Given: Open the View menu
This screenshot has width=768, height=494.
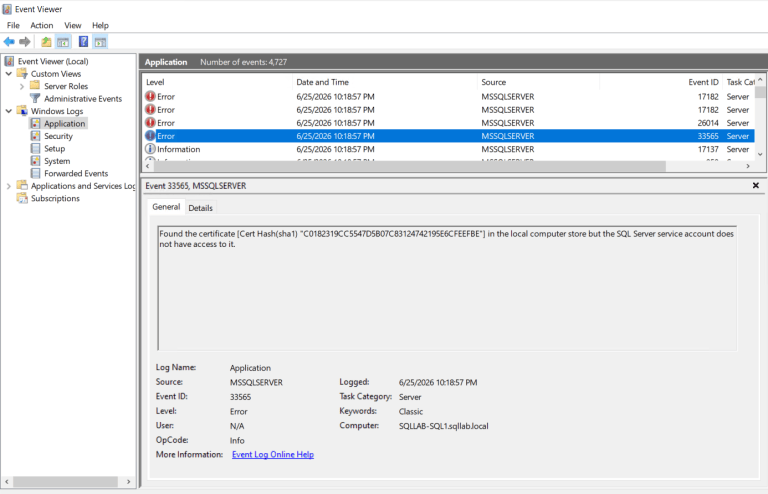Looking at the screenshot, I should 72,25.
